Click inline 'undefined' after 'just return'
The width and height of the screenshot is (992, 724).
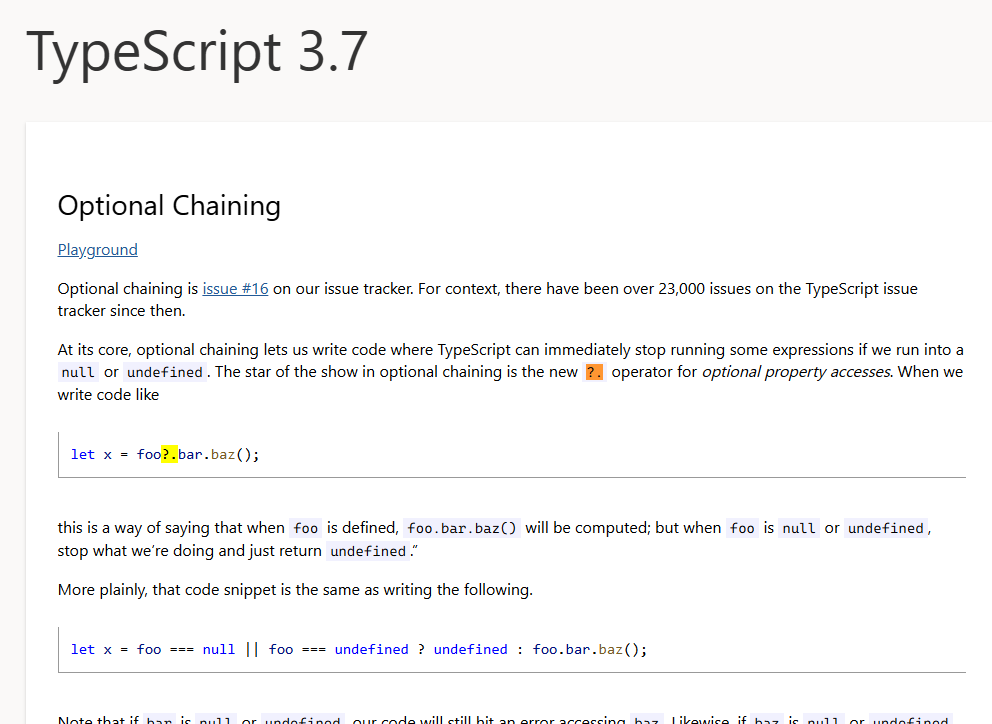(368, 551)
